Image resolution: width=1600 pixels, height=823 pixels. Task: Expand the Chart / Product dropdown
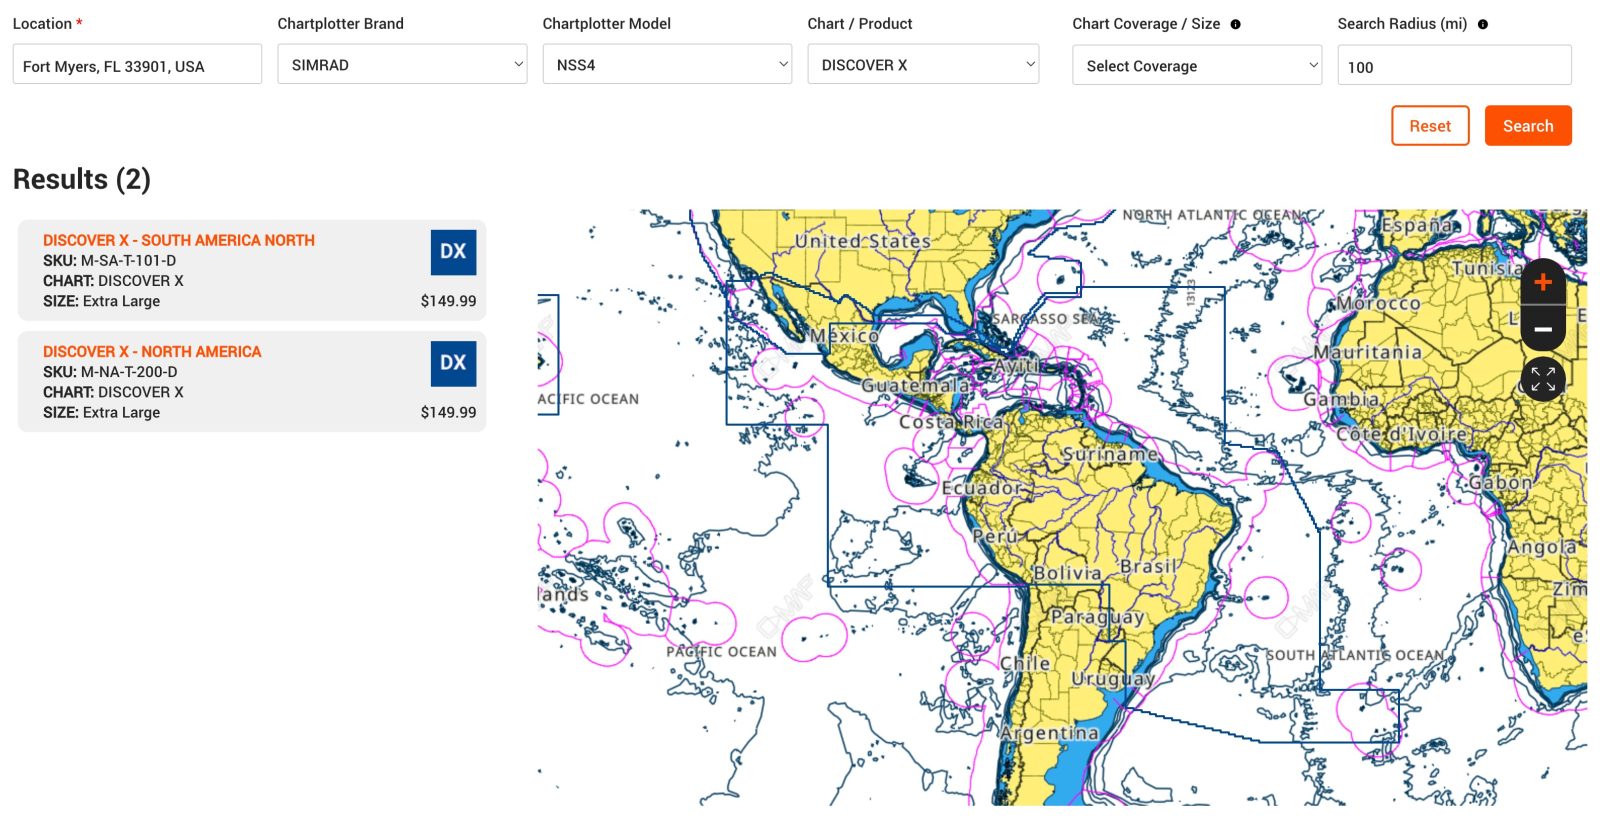click(923, 65)
